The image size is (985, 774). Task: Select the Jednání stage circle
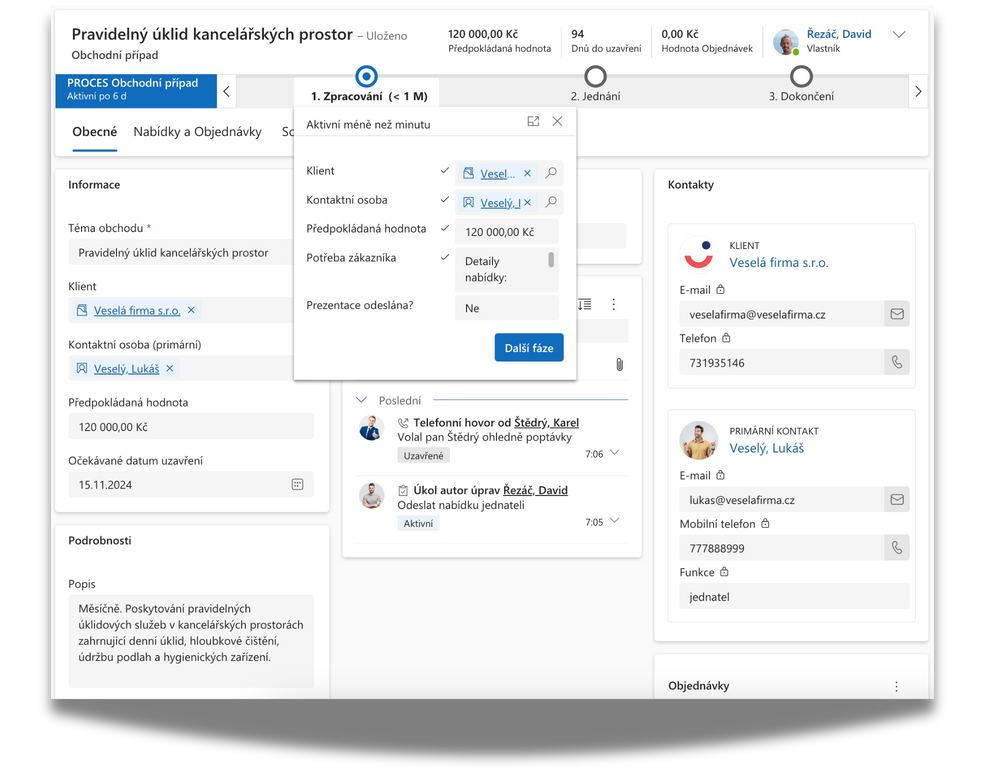[x=595, y=76]
